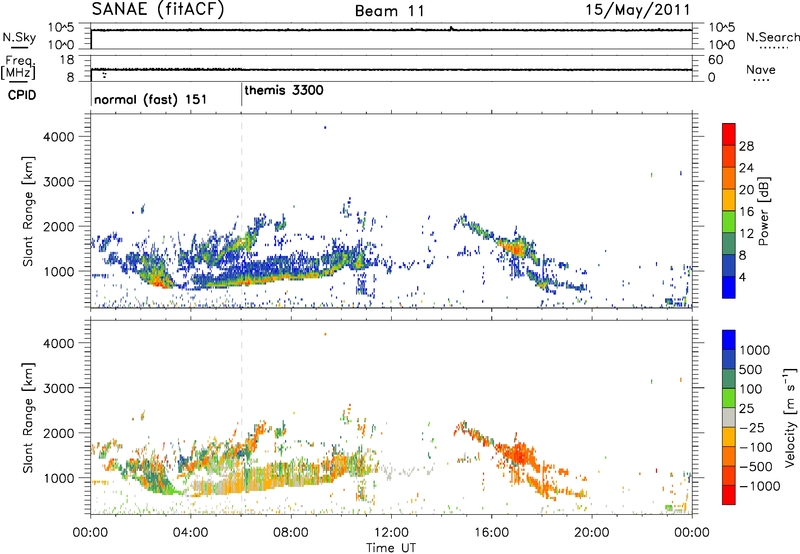Screen dimensions: 800x554
Task: Click the 2000 km tick of power panel
Action: coord(58,226)
